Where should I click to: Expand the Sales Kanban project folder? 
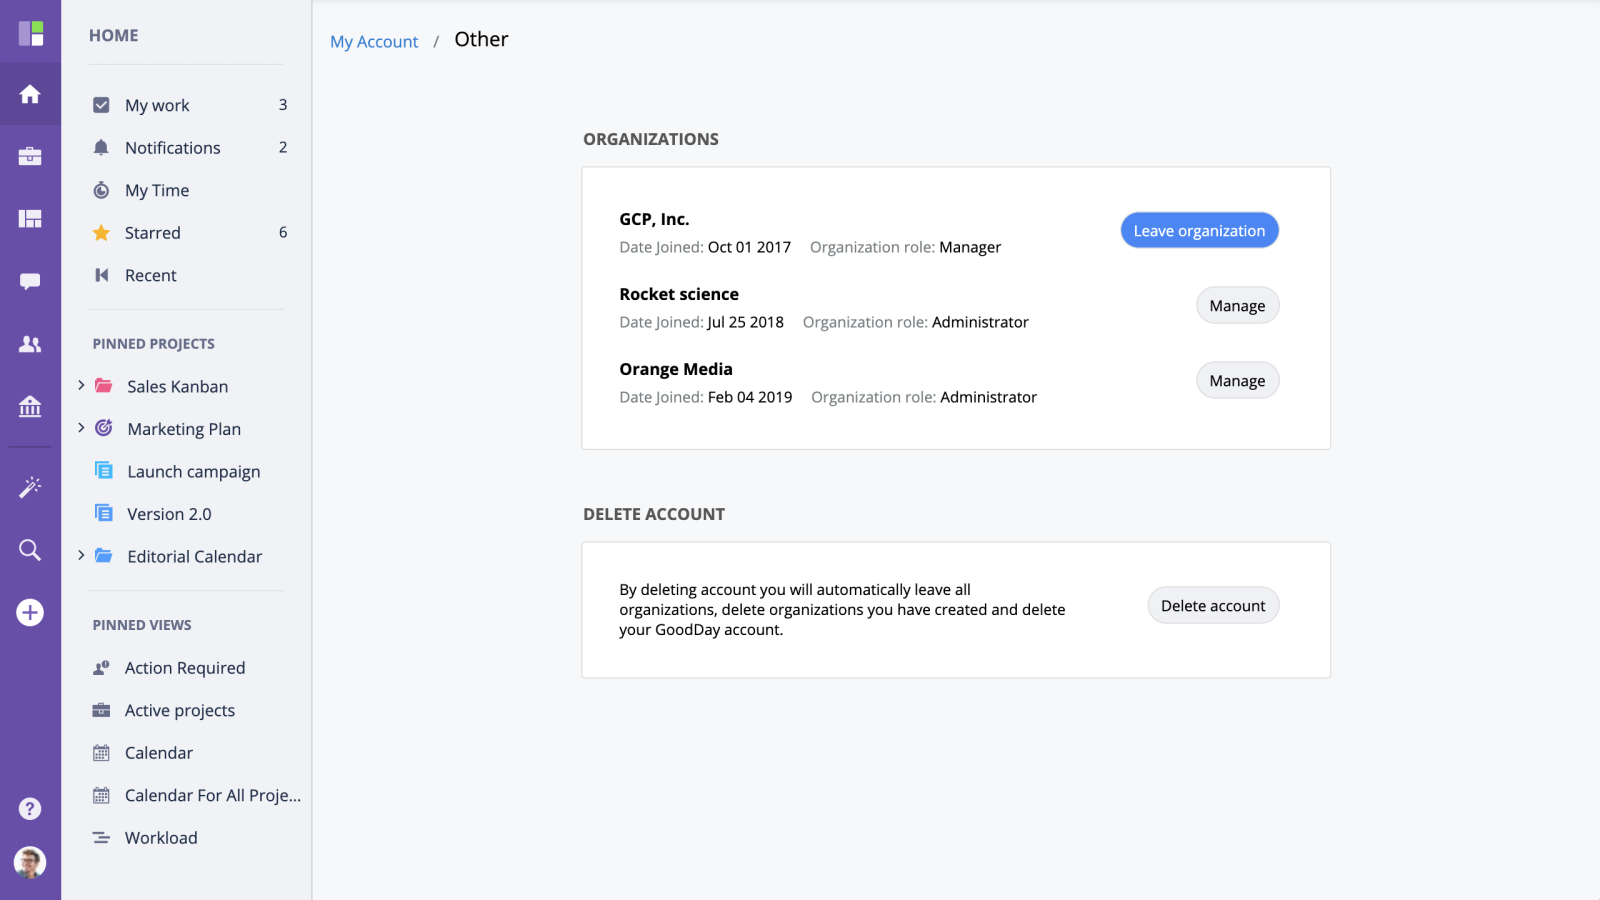click(81, 385)
